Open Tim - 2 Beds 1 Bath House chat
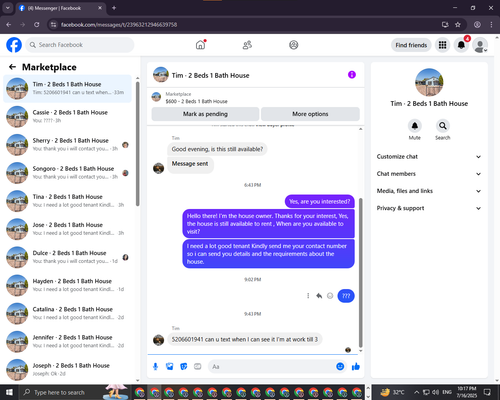The width and height of the screenshot is (500, 400). (67, 88)
